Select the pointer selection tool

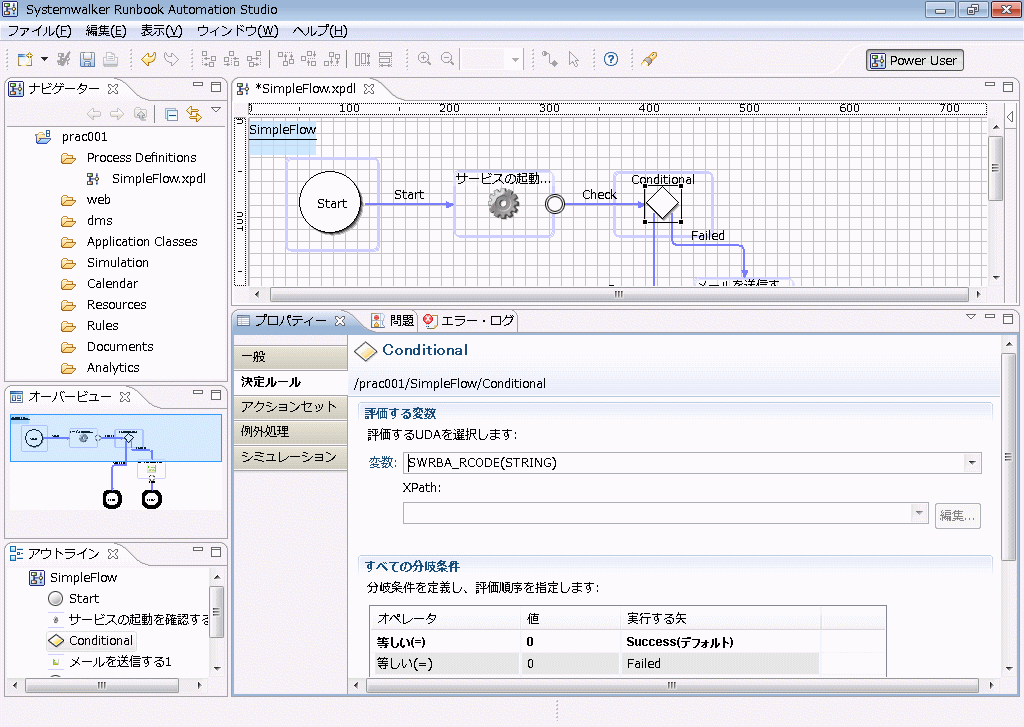[574, 59]
